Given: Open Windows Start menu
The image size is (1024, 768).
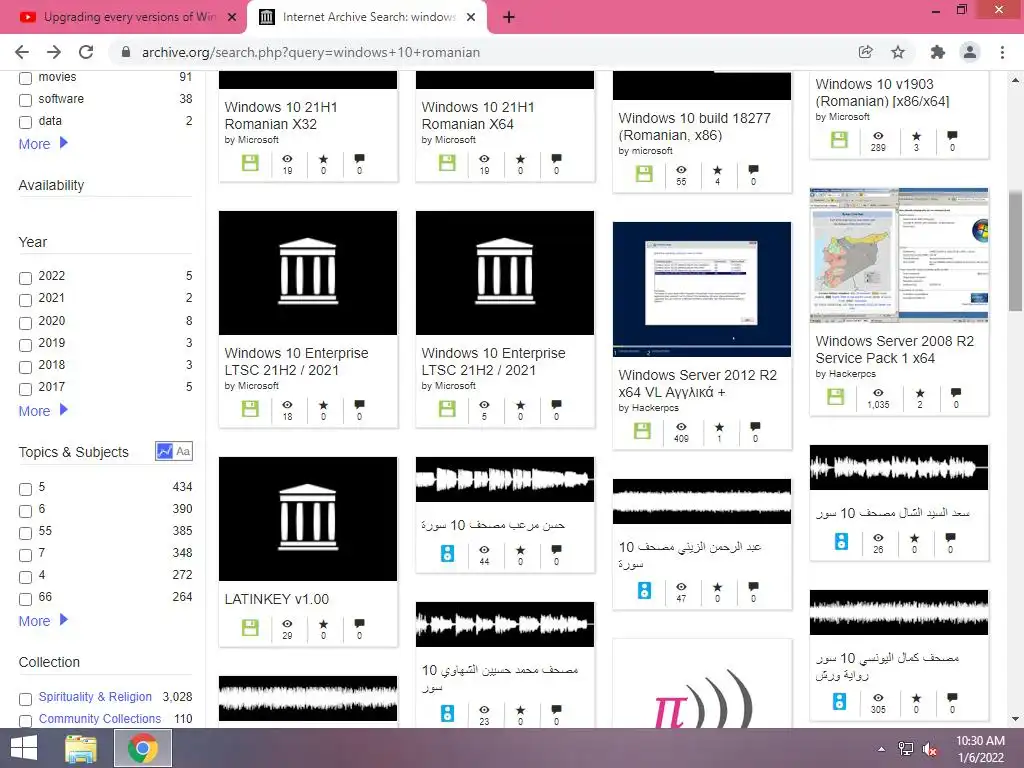Looking at the screenshot, I should (x=24, y=748).
